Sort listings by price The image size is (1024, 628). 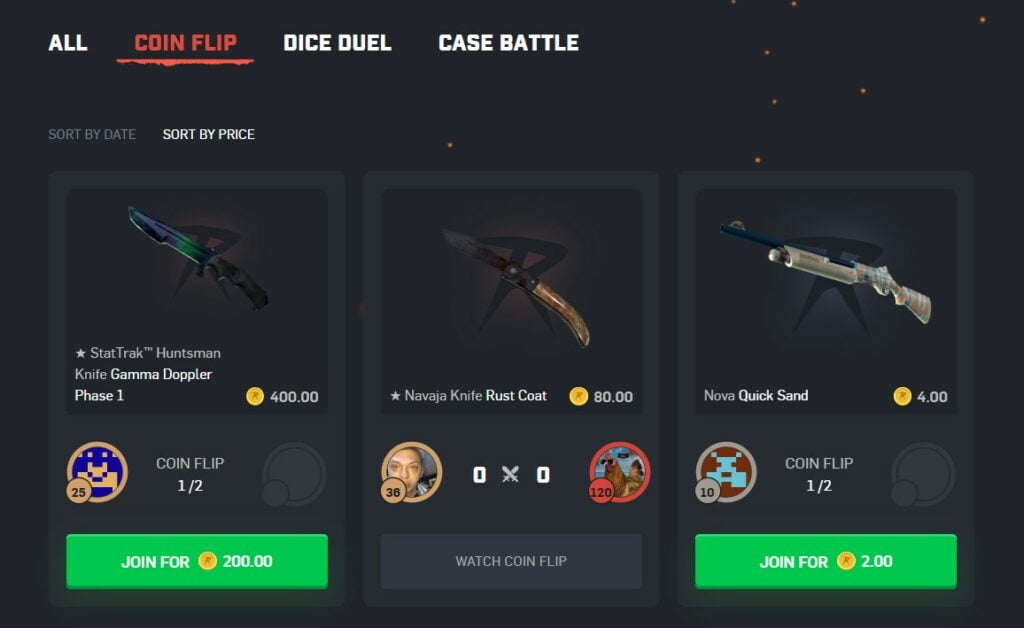pos(208,134)
